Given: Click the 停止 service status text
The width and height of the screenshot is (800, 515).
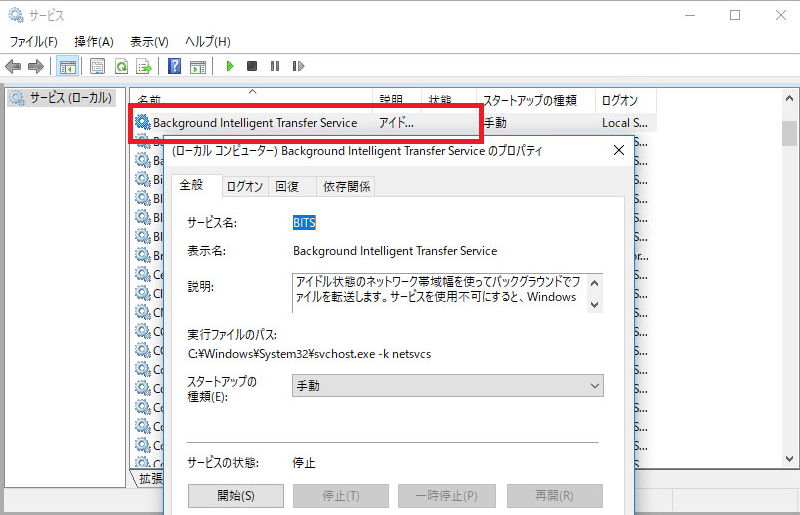Looking at the screenshot, I should (304, 463).
